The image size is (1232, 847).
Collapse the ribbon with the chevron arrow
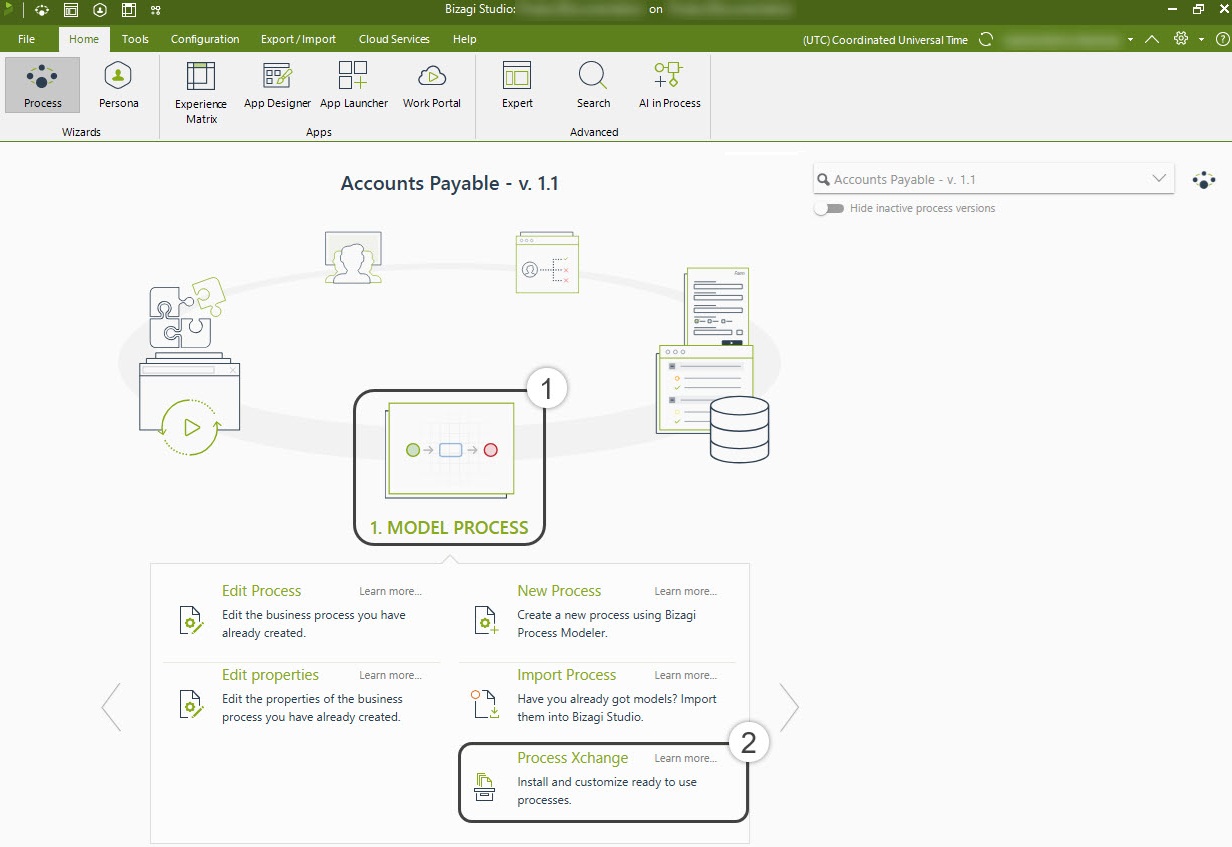point(1152,39)
